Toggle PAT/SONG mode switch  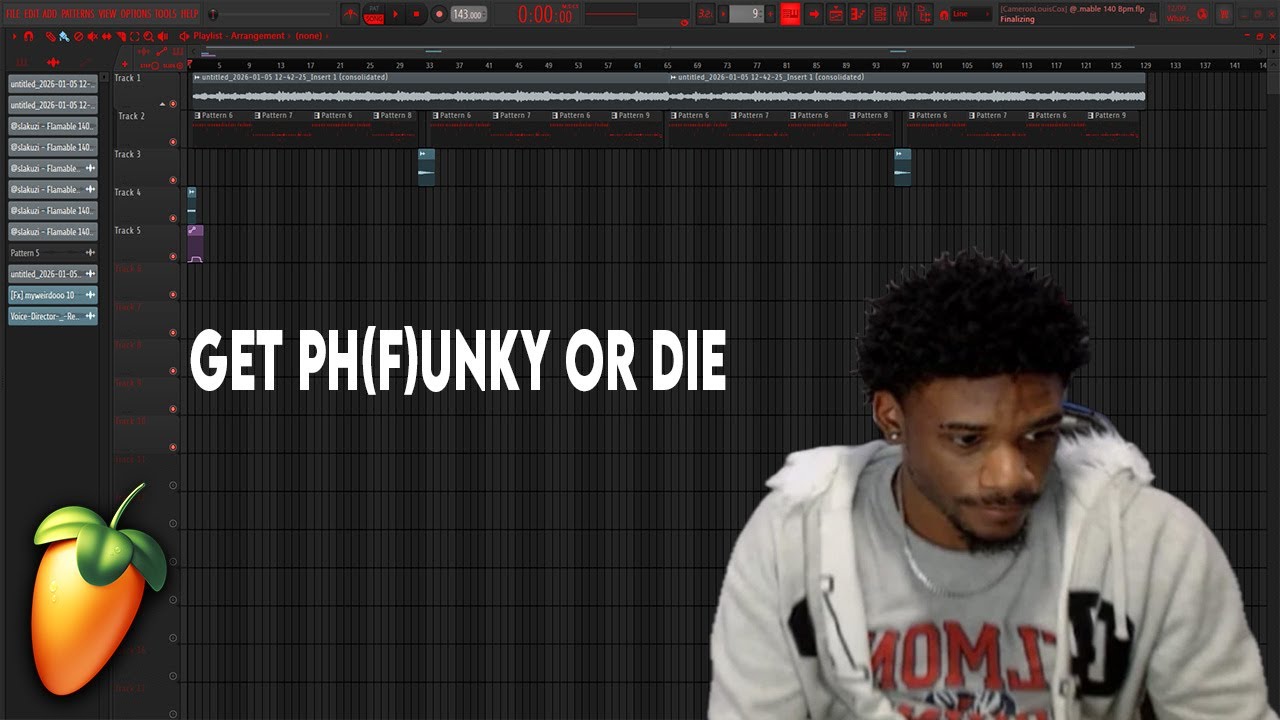click(373, 14)
